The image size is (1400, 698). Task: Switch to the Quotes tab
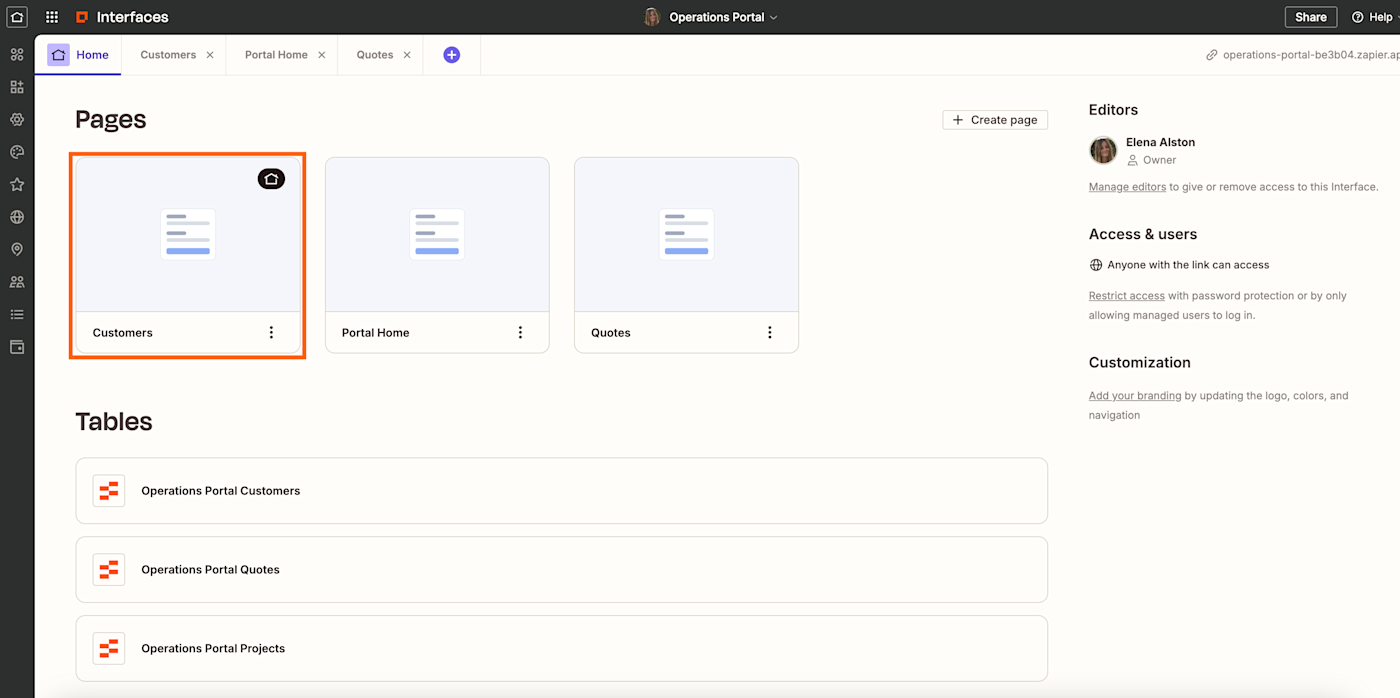375,55
